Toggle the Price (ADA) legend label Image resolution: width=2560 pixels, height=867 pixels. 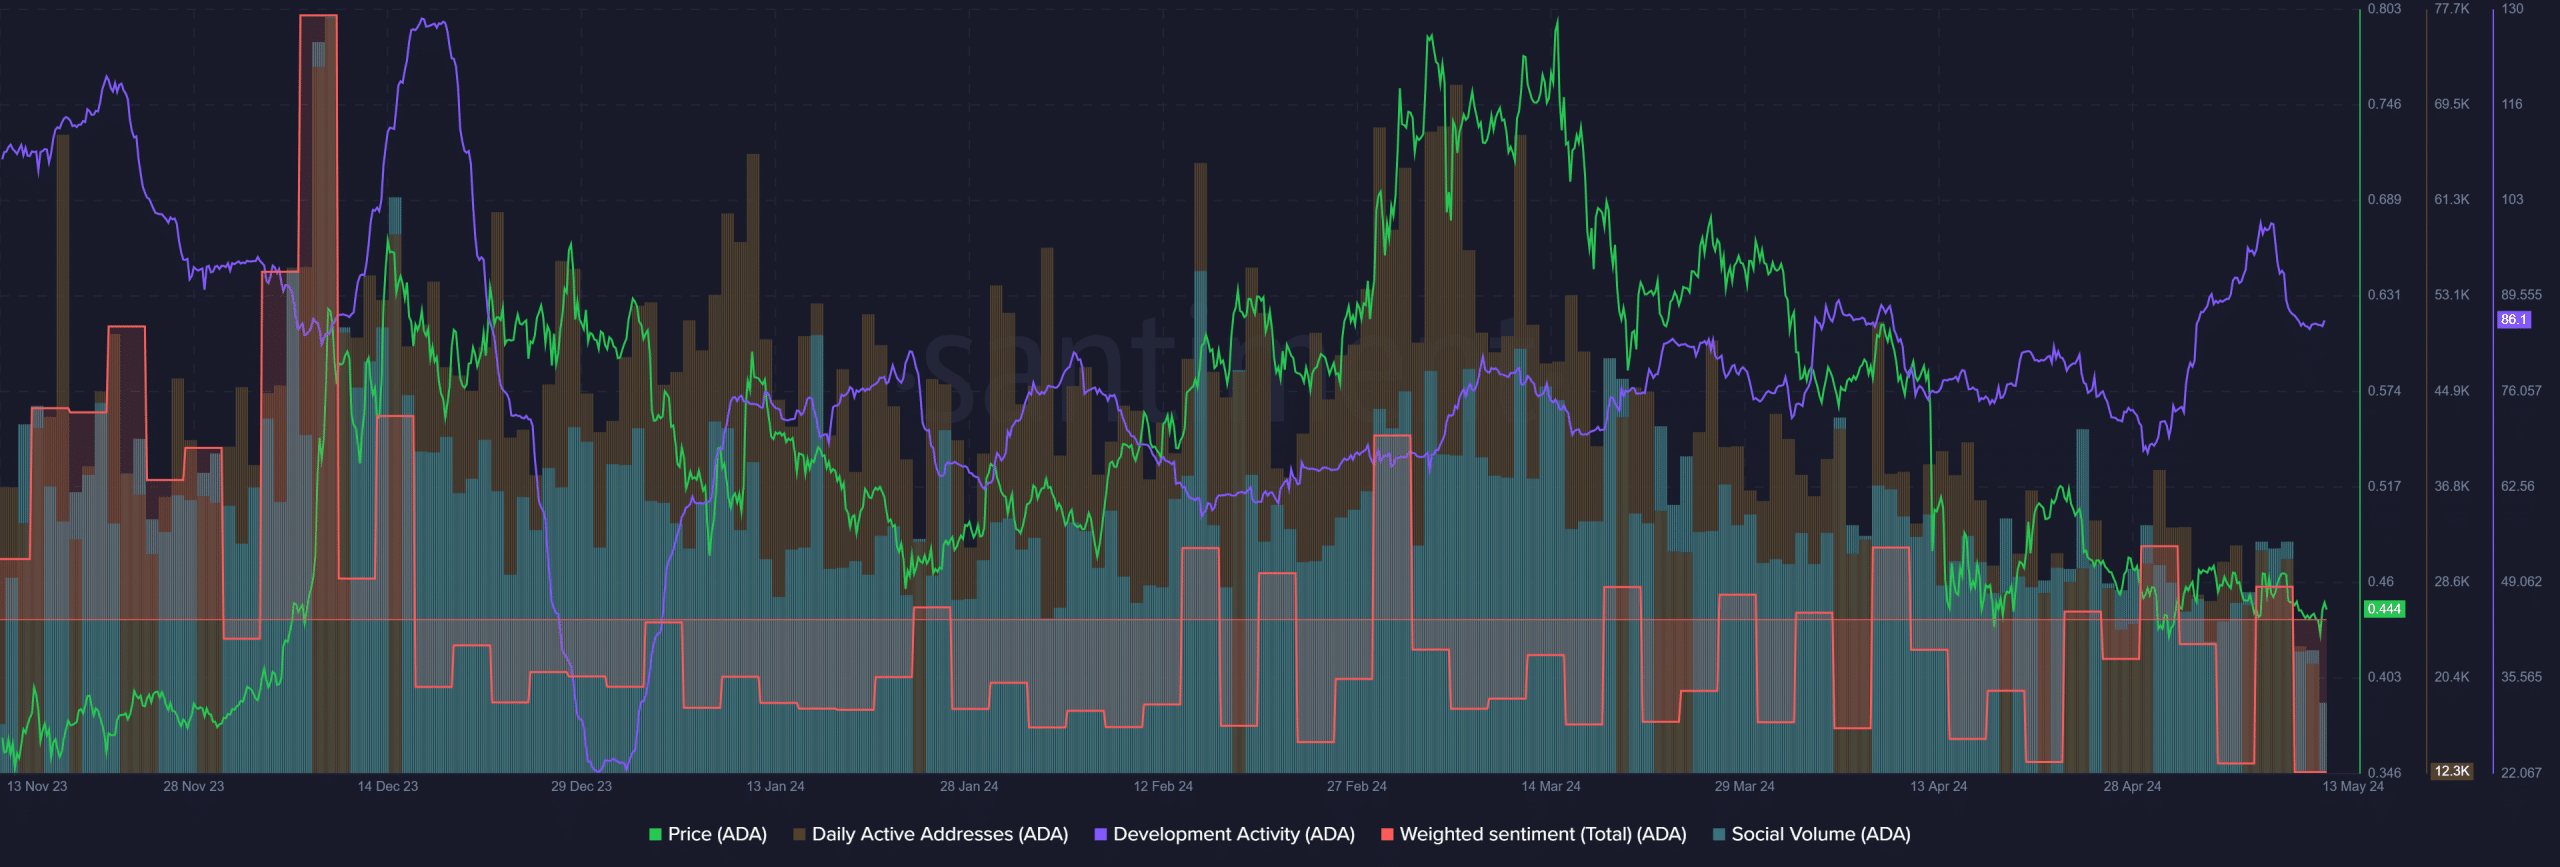coord(717,834)
